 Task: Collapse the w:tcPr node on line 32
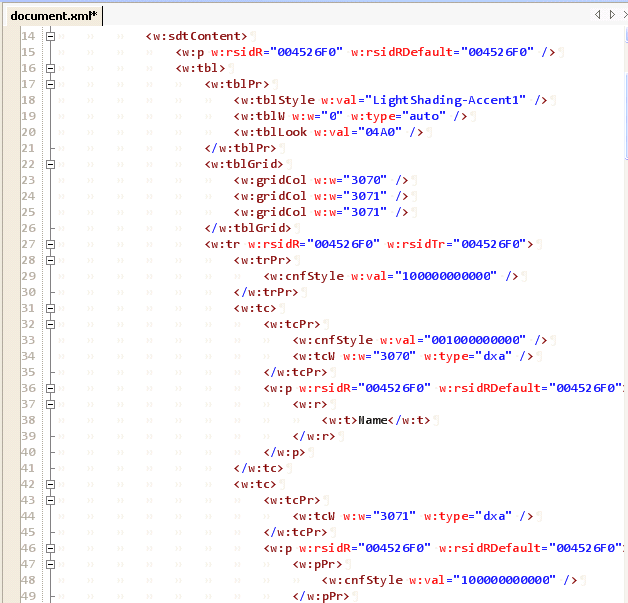click(x=50, y=324)
